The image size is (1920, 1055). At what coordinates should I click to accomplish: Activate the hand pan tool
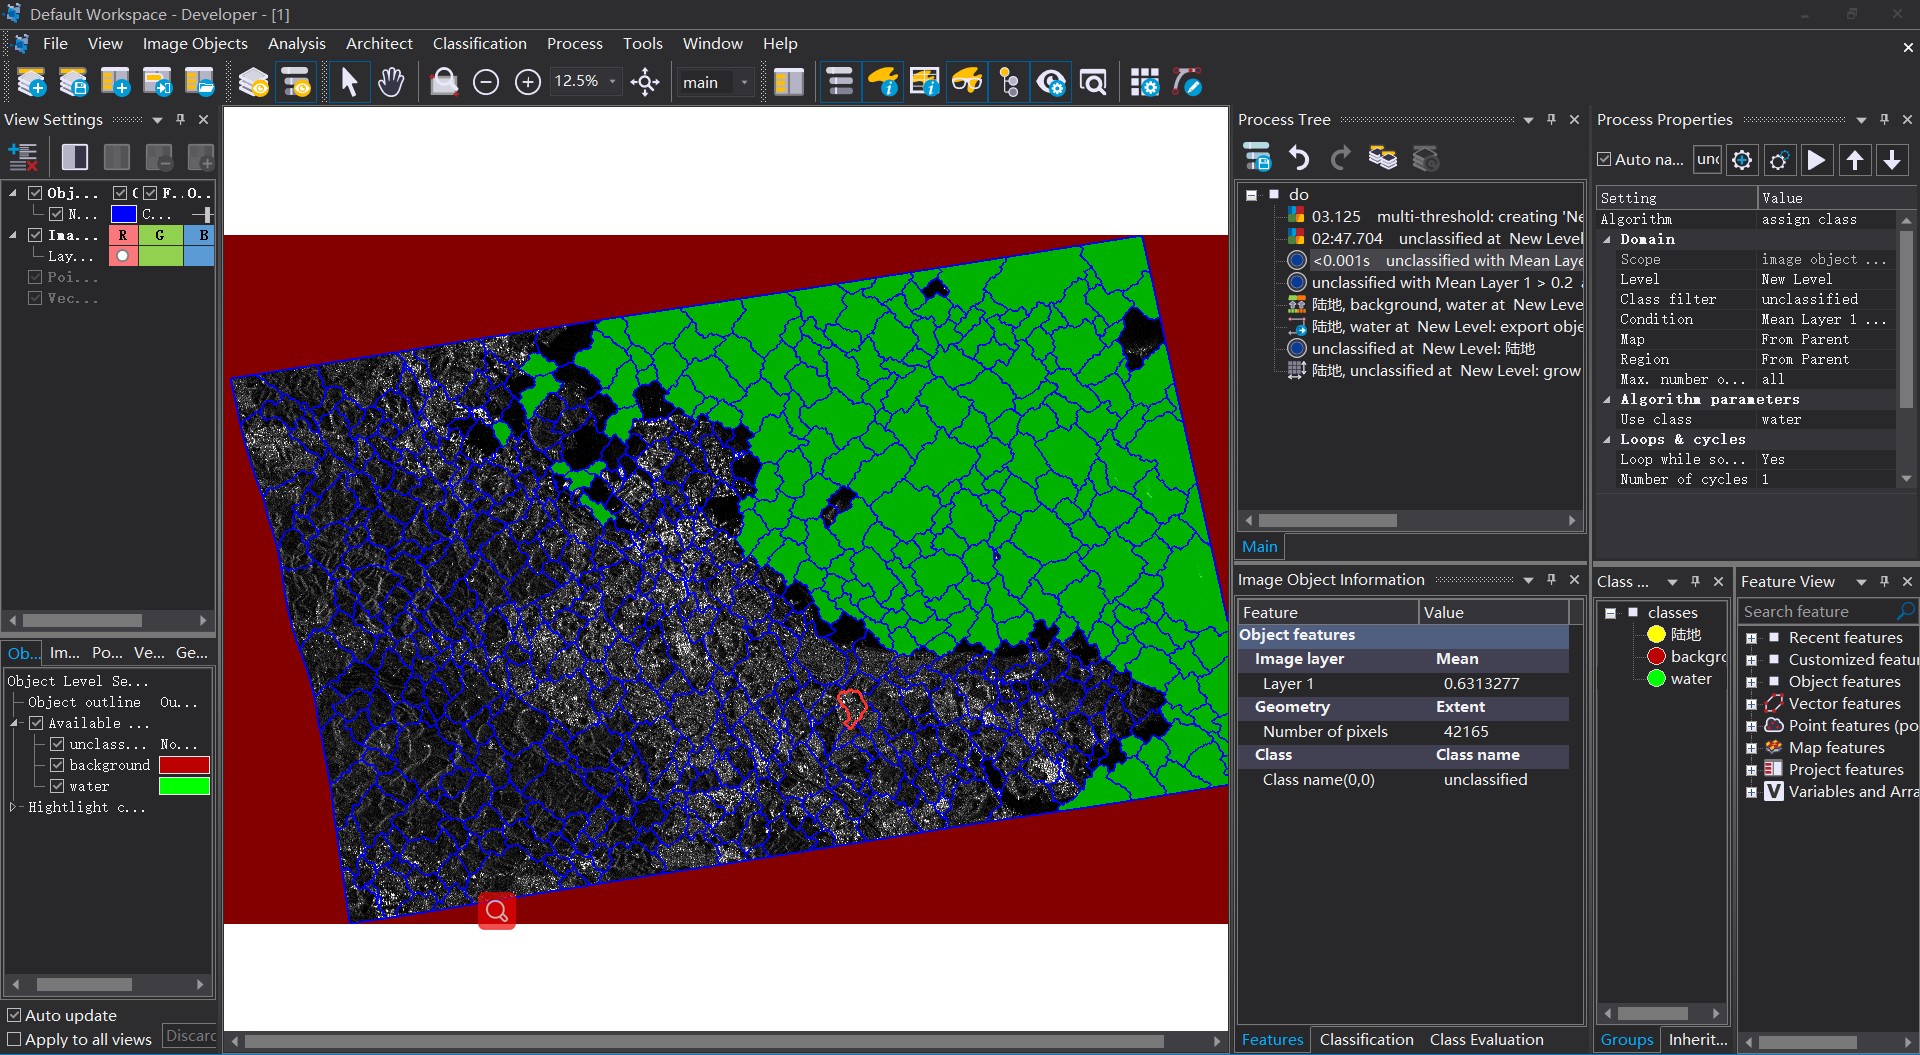coord(391,82)
